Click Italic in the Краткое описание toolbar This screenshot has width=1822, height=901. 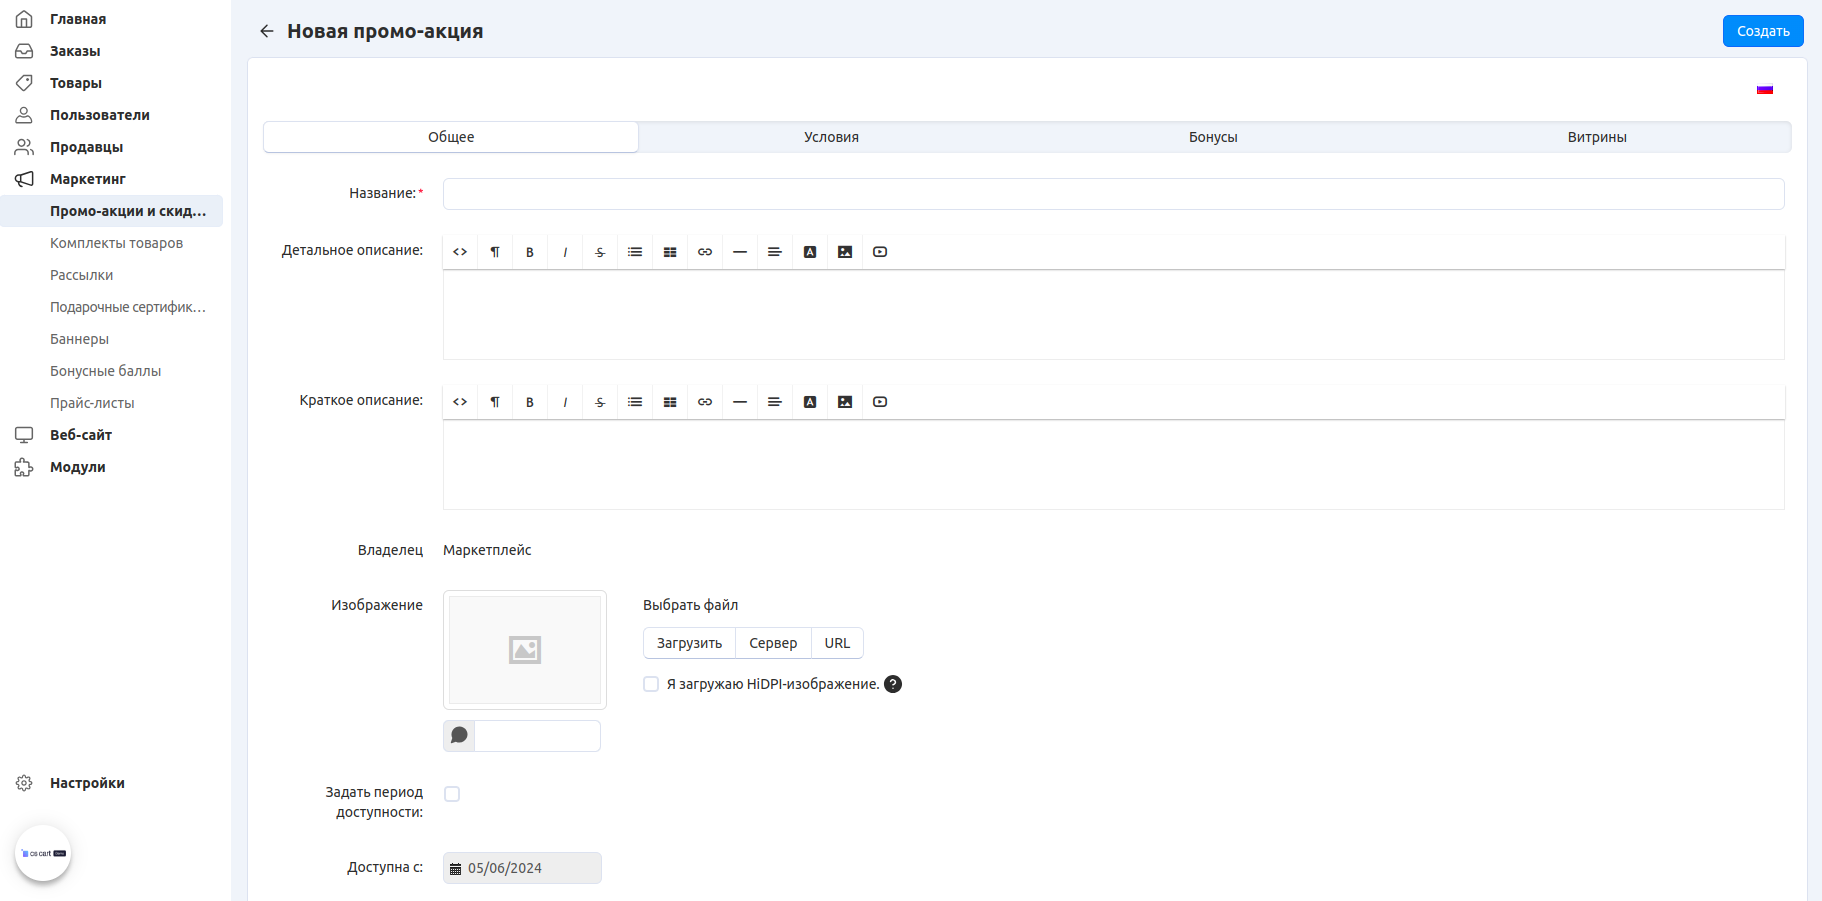tap(565, 402)
